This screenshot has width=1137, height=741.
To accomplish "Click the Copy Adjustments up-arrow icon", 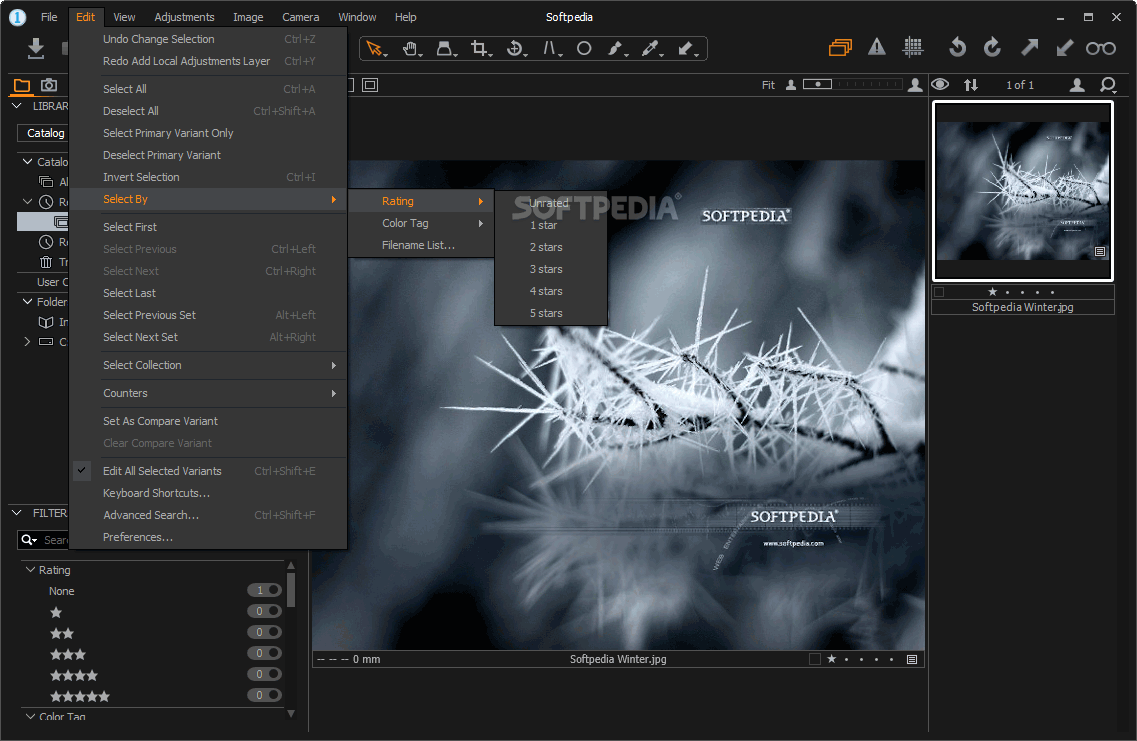I will 1029,47.
